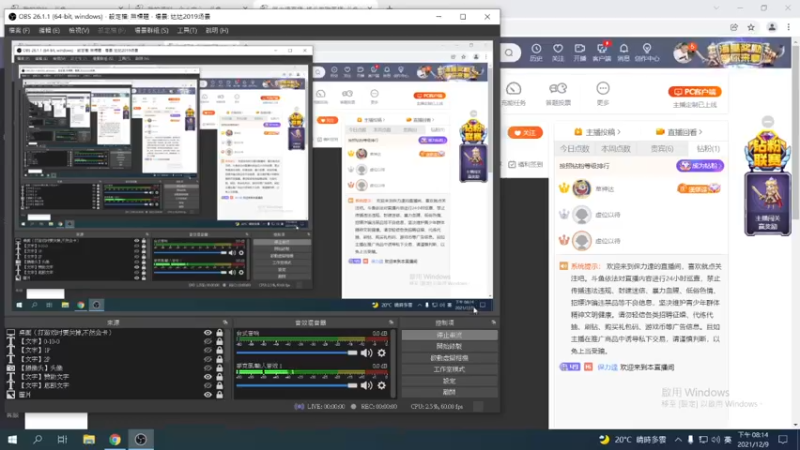The image size is (800, 450).
Task: Open the browser three-dot menu
Action: pos(789,28)
